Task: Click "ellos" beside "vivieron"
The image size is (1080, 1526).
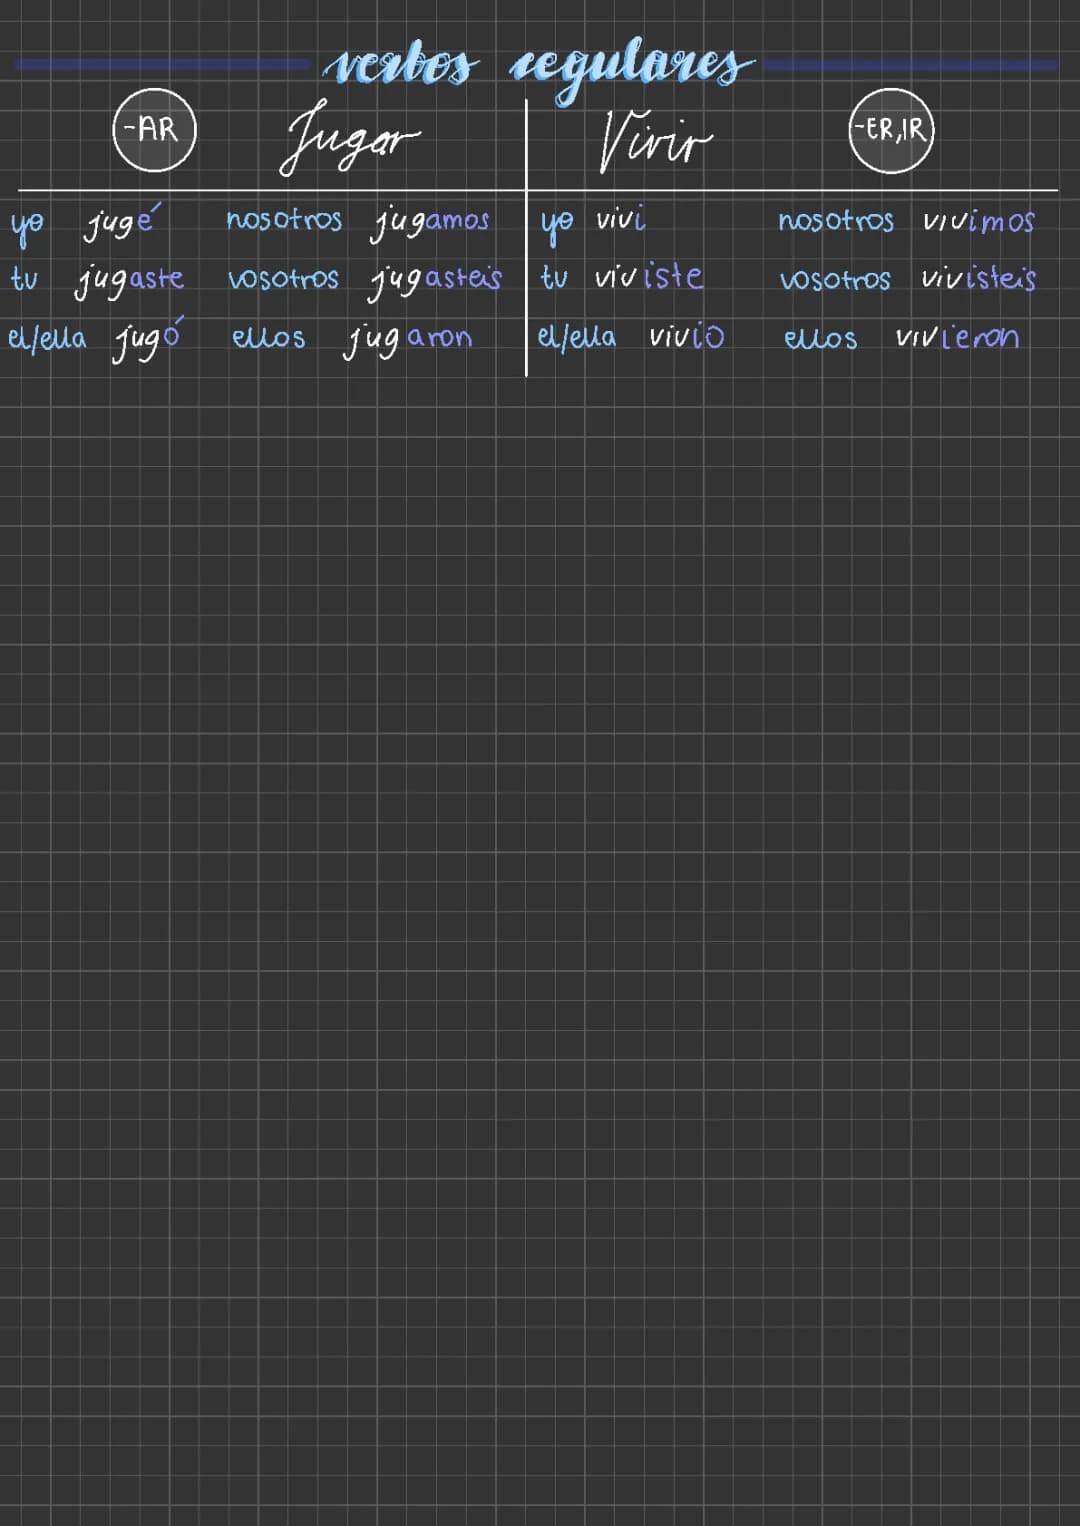Action: tap(820, 338)
